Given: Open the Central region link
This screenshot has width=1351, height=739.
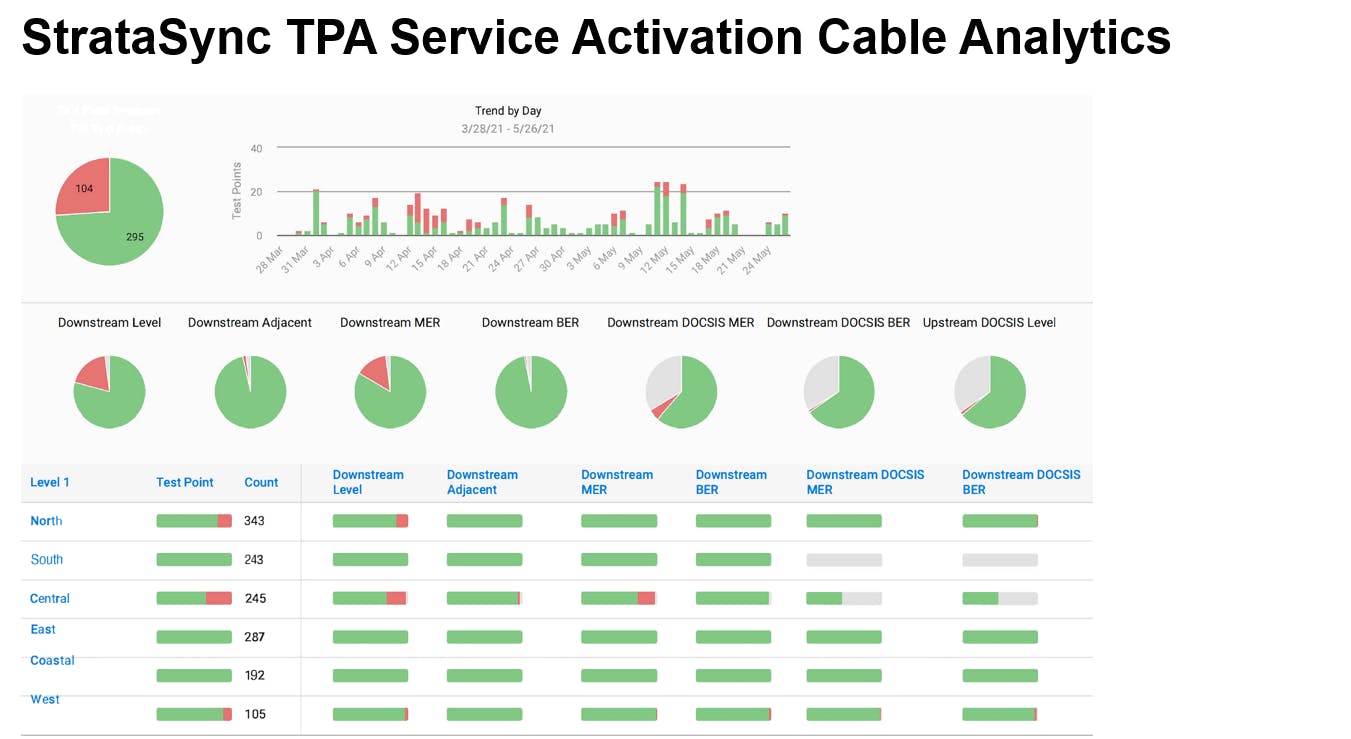Looking at the screenshot, I should 49,598.
